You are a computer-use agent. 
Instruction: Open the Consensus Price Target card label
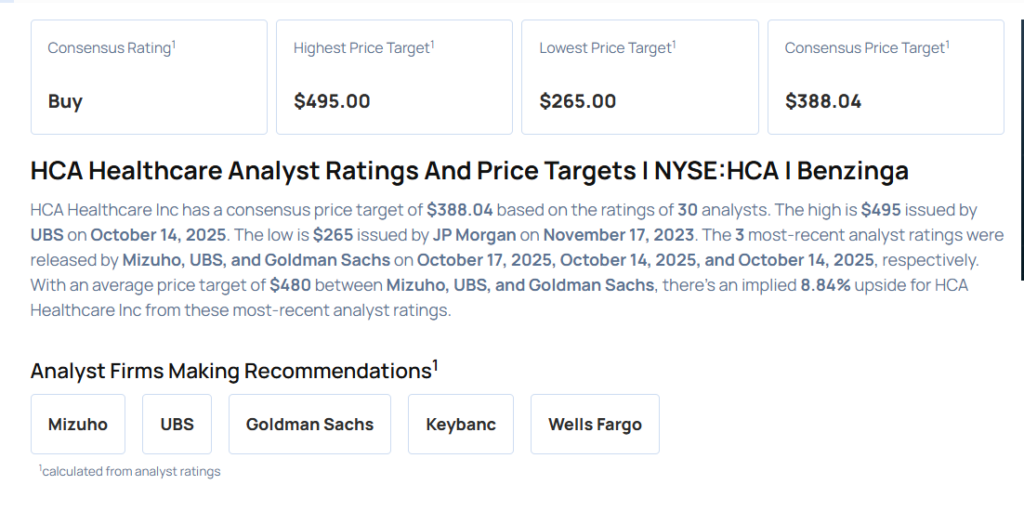867,48
